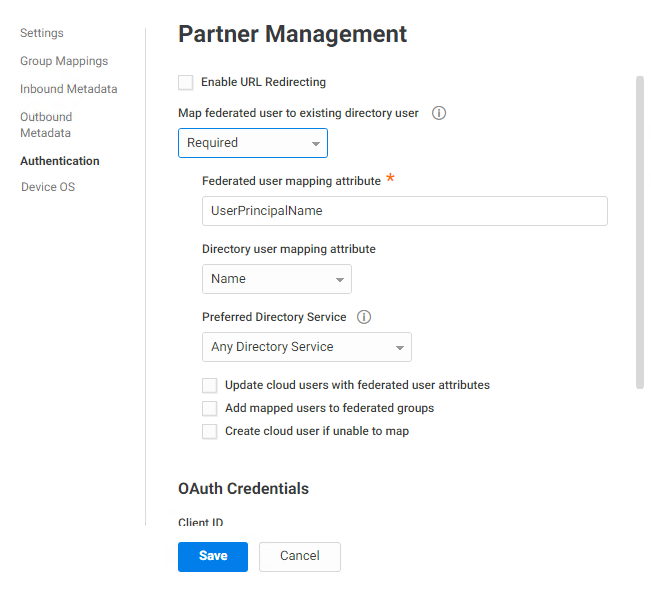The height and width of the screenshot is (591, 651).
Task: Enable URL Redirecting checkbox
Action: tap(186, 82)
